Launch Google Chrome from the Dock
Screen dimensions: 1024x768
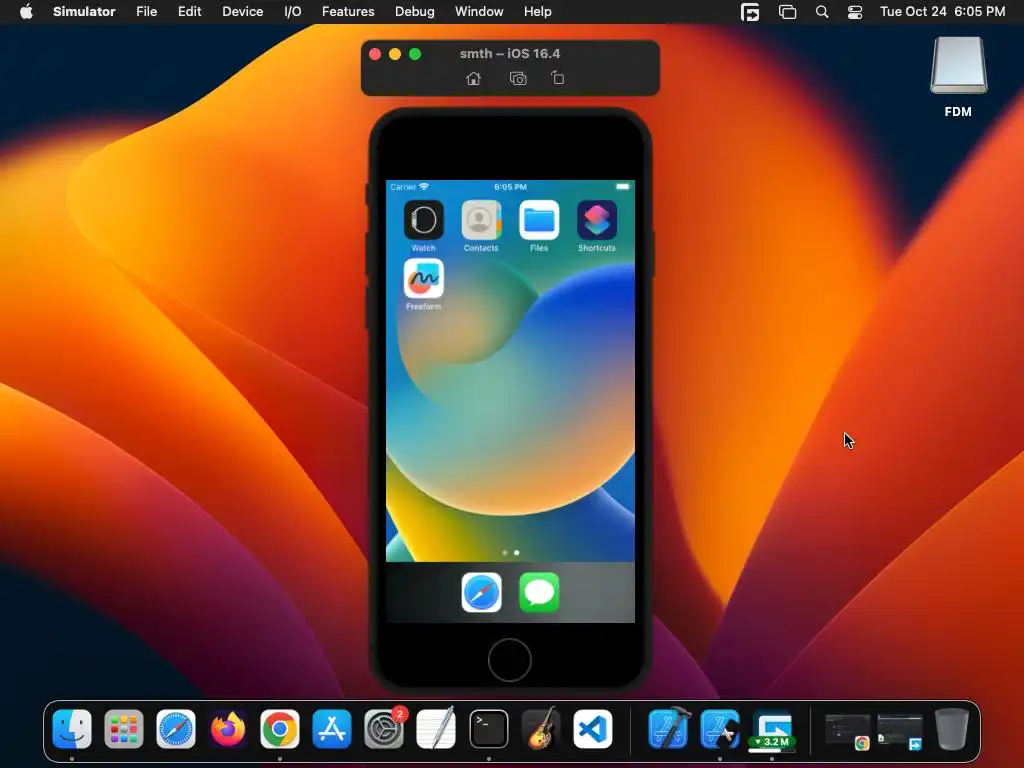click(280, 729)
